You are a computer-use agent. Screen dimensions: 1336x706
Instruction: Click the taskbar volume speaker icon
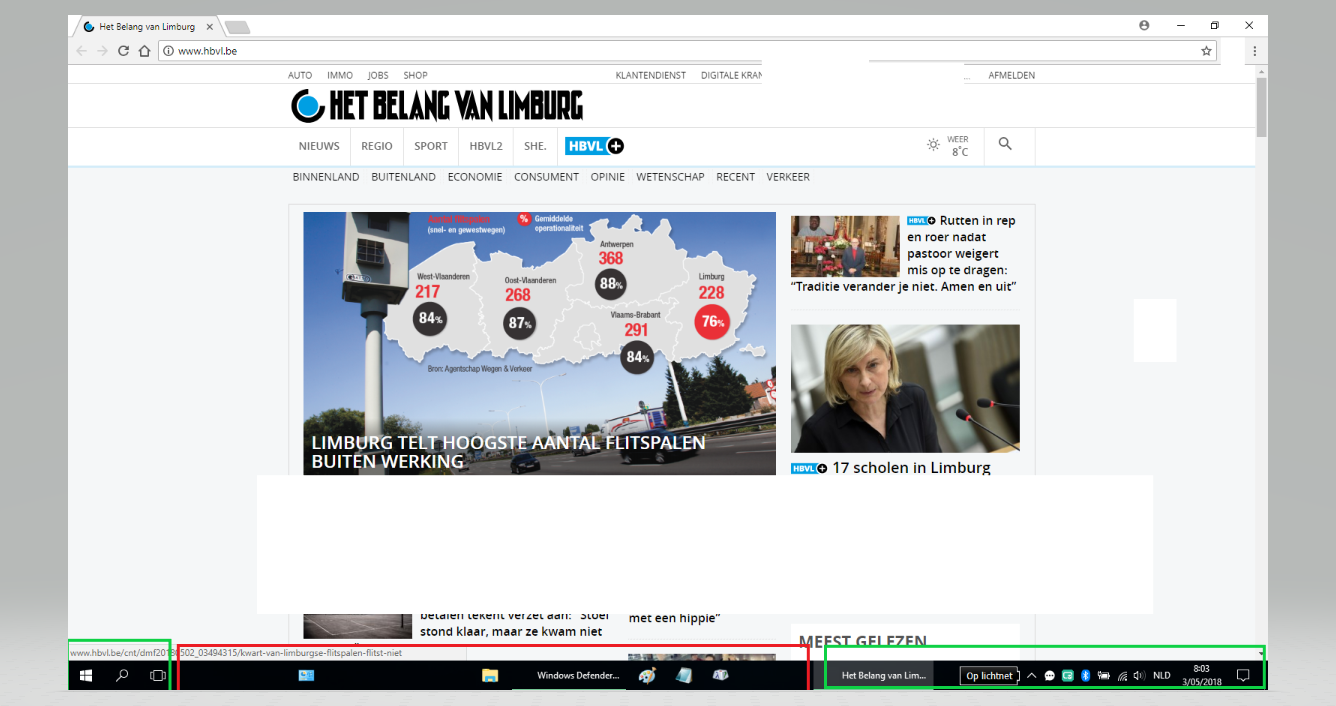pos(1139,676)
